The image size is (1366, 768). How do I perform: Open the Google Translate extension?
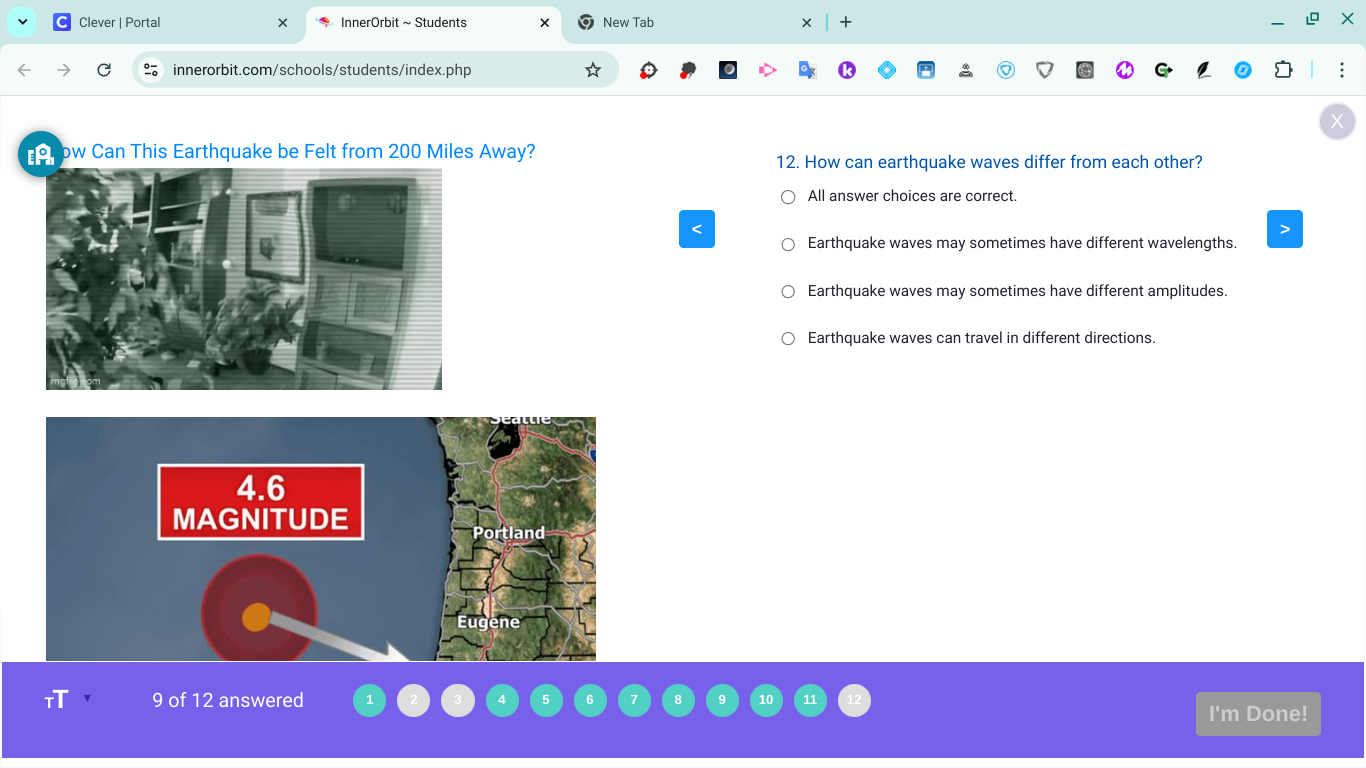pyautogui.click(x=807, y=70)
